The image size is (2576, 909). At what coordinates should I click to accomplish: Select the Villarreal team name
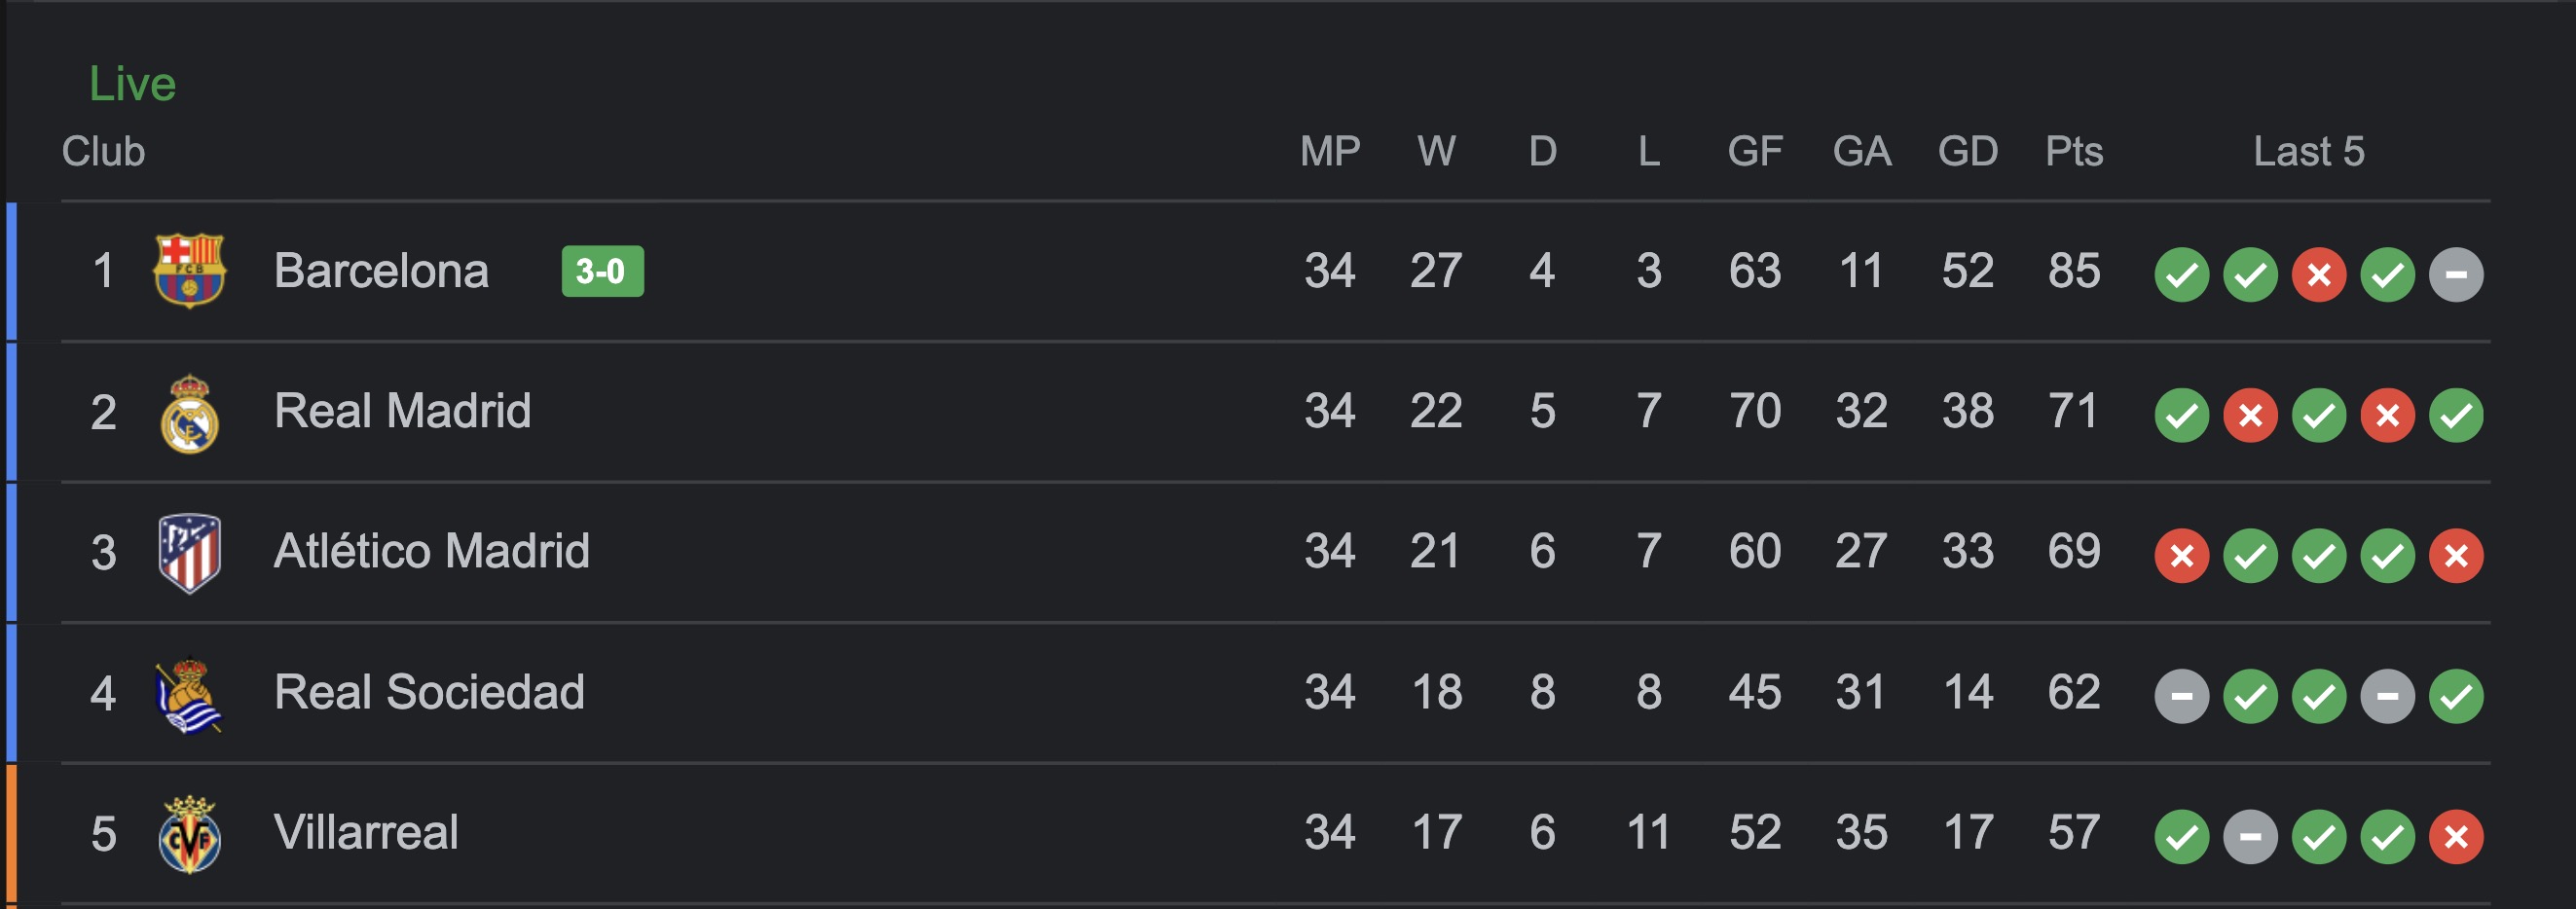(x=366, y=832)
